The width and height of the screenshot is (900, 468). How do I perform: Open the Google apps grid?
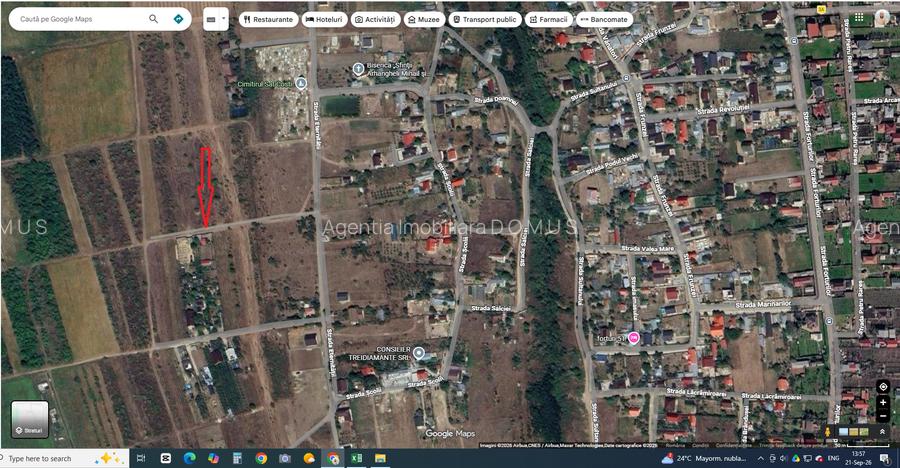coord(859,18)
